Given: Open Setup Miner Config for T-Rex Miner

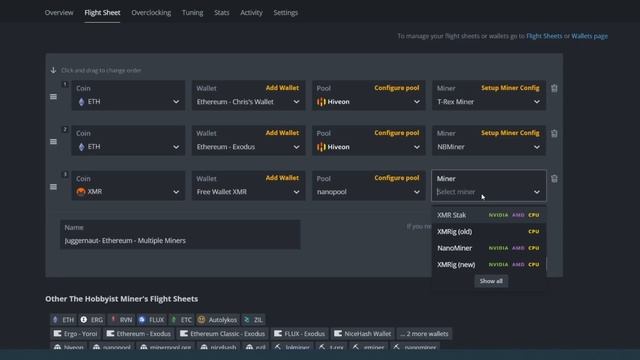Looking at the screenshot, I should pyautogui.click(x=510, y=88).
